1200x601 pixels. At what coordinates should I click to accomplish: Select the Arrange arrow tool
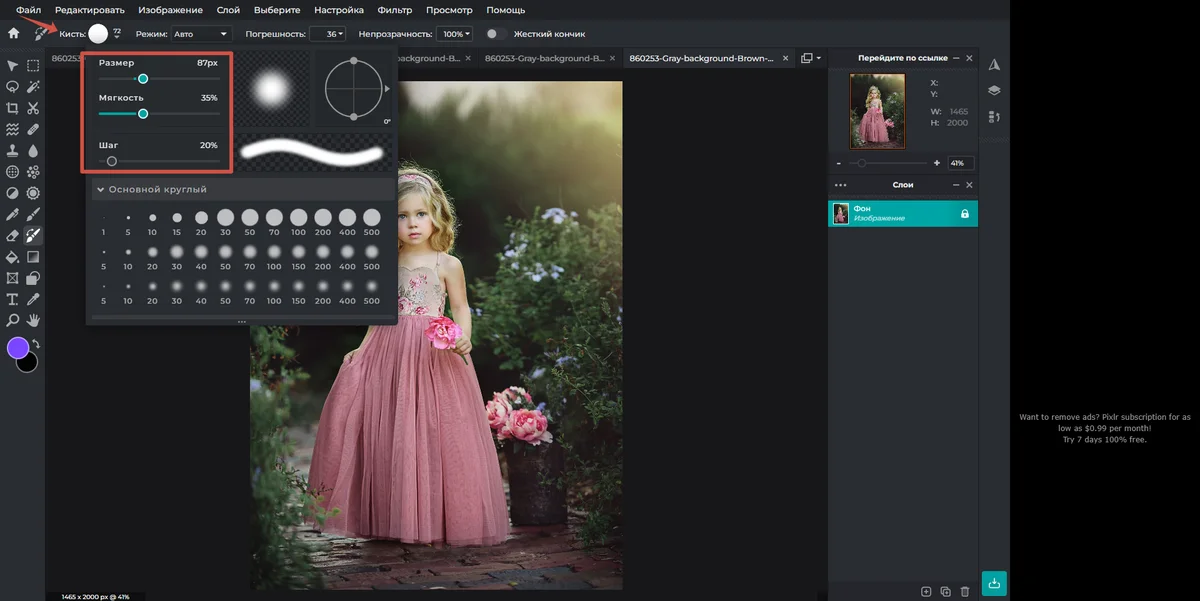(x=13, y=65)
